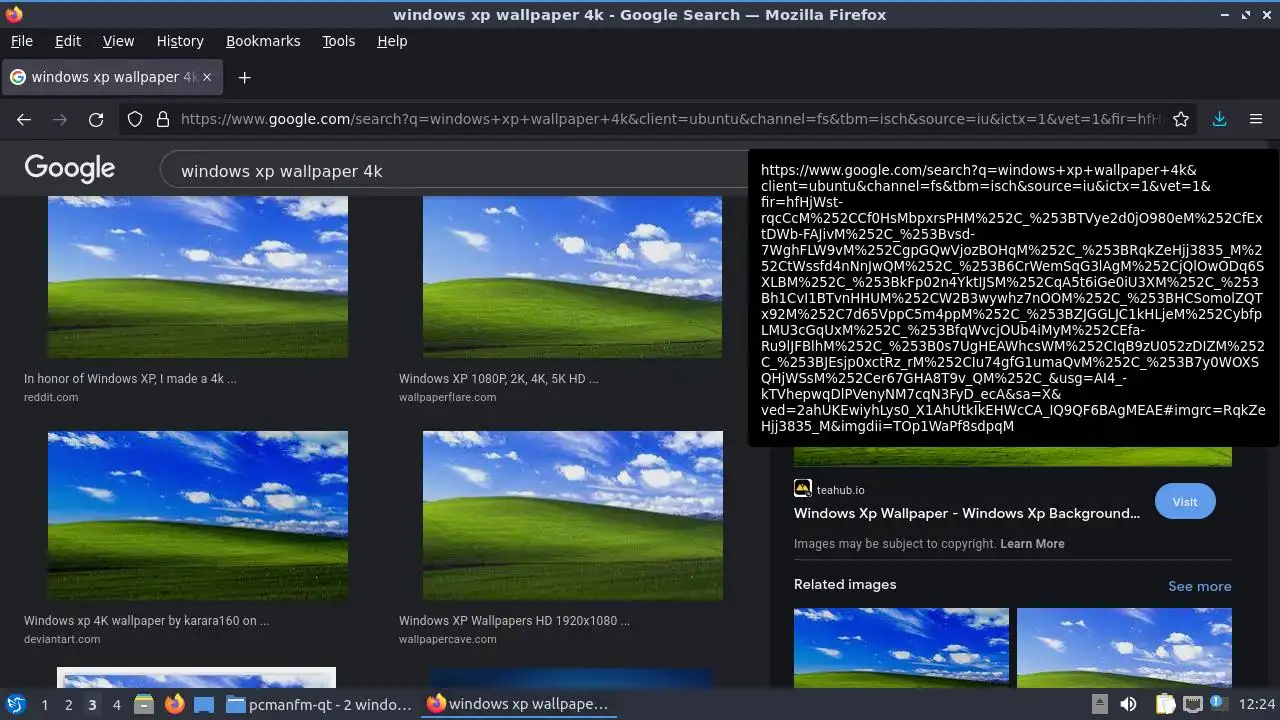Open the Tools menu
The height and width of the screenshot is (720, 1280).
click(339, 41)
